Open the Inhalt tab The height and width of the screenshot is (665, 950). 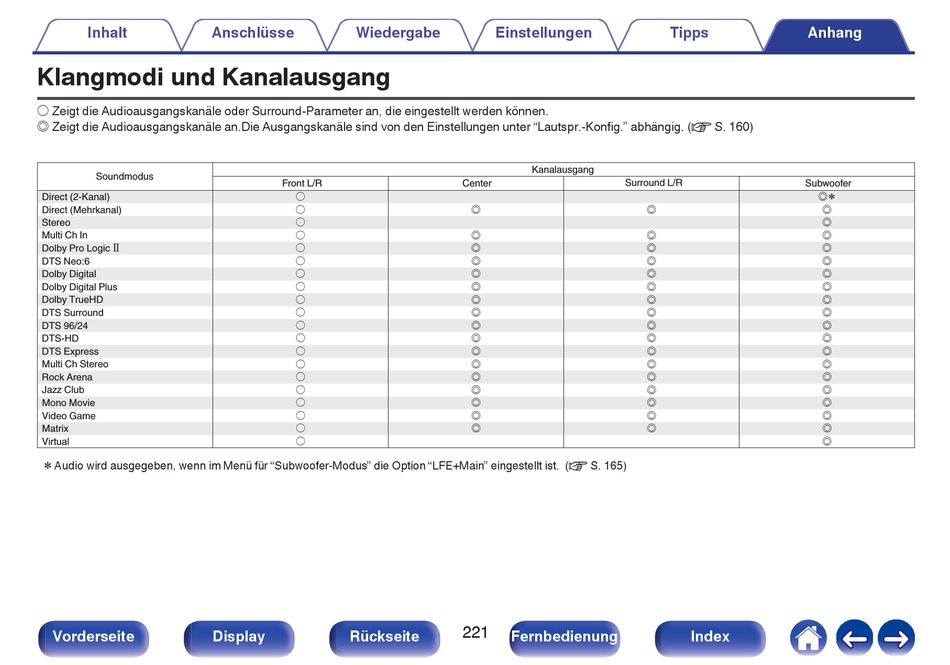[x=107, y=33]
